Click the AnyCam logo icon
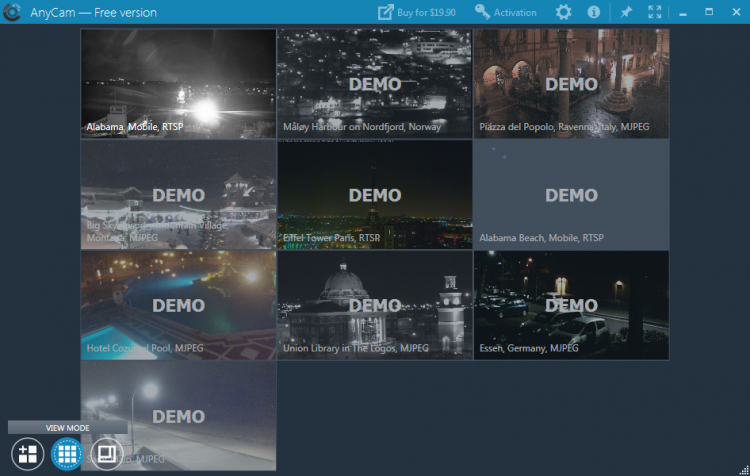This screenshot has height=476, width=750. point(12,12)
